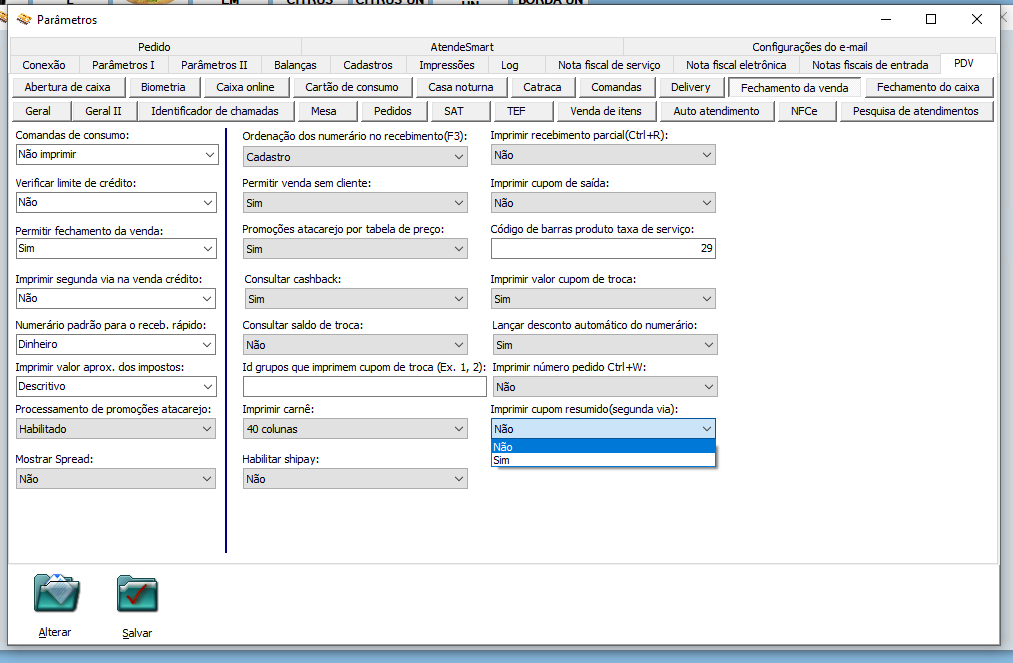This screenshot has height=663, width=1013.
Task: Click the Parâmetros window title icon
Action: point(25,19)
